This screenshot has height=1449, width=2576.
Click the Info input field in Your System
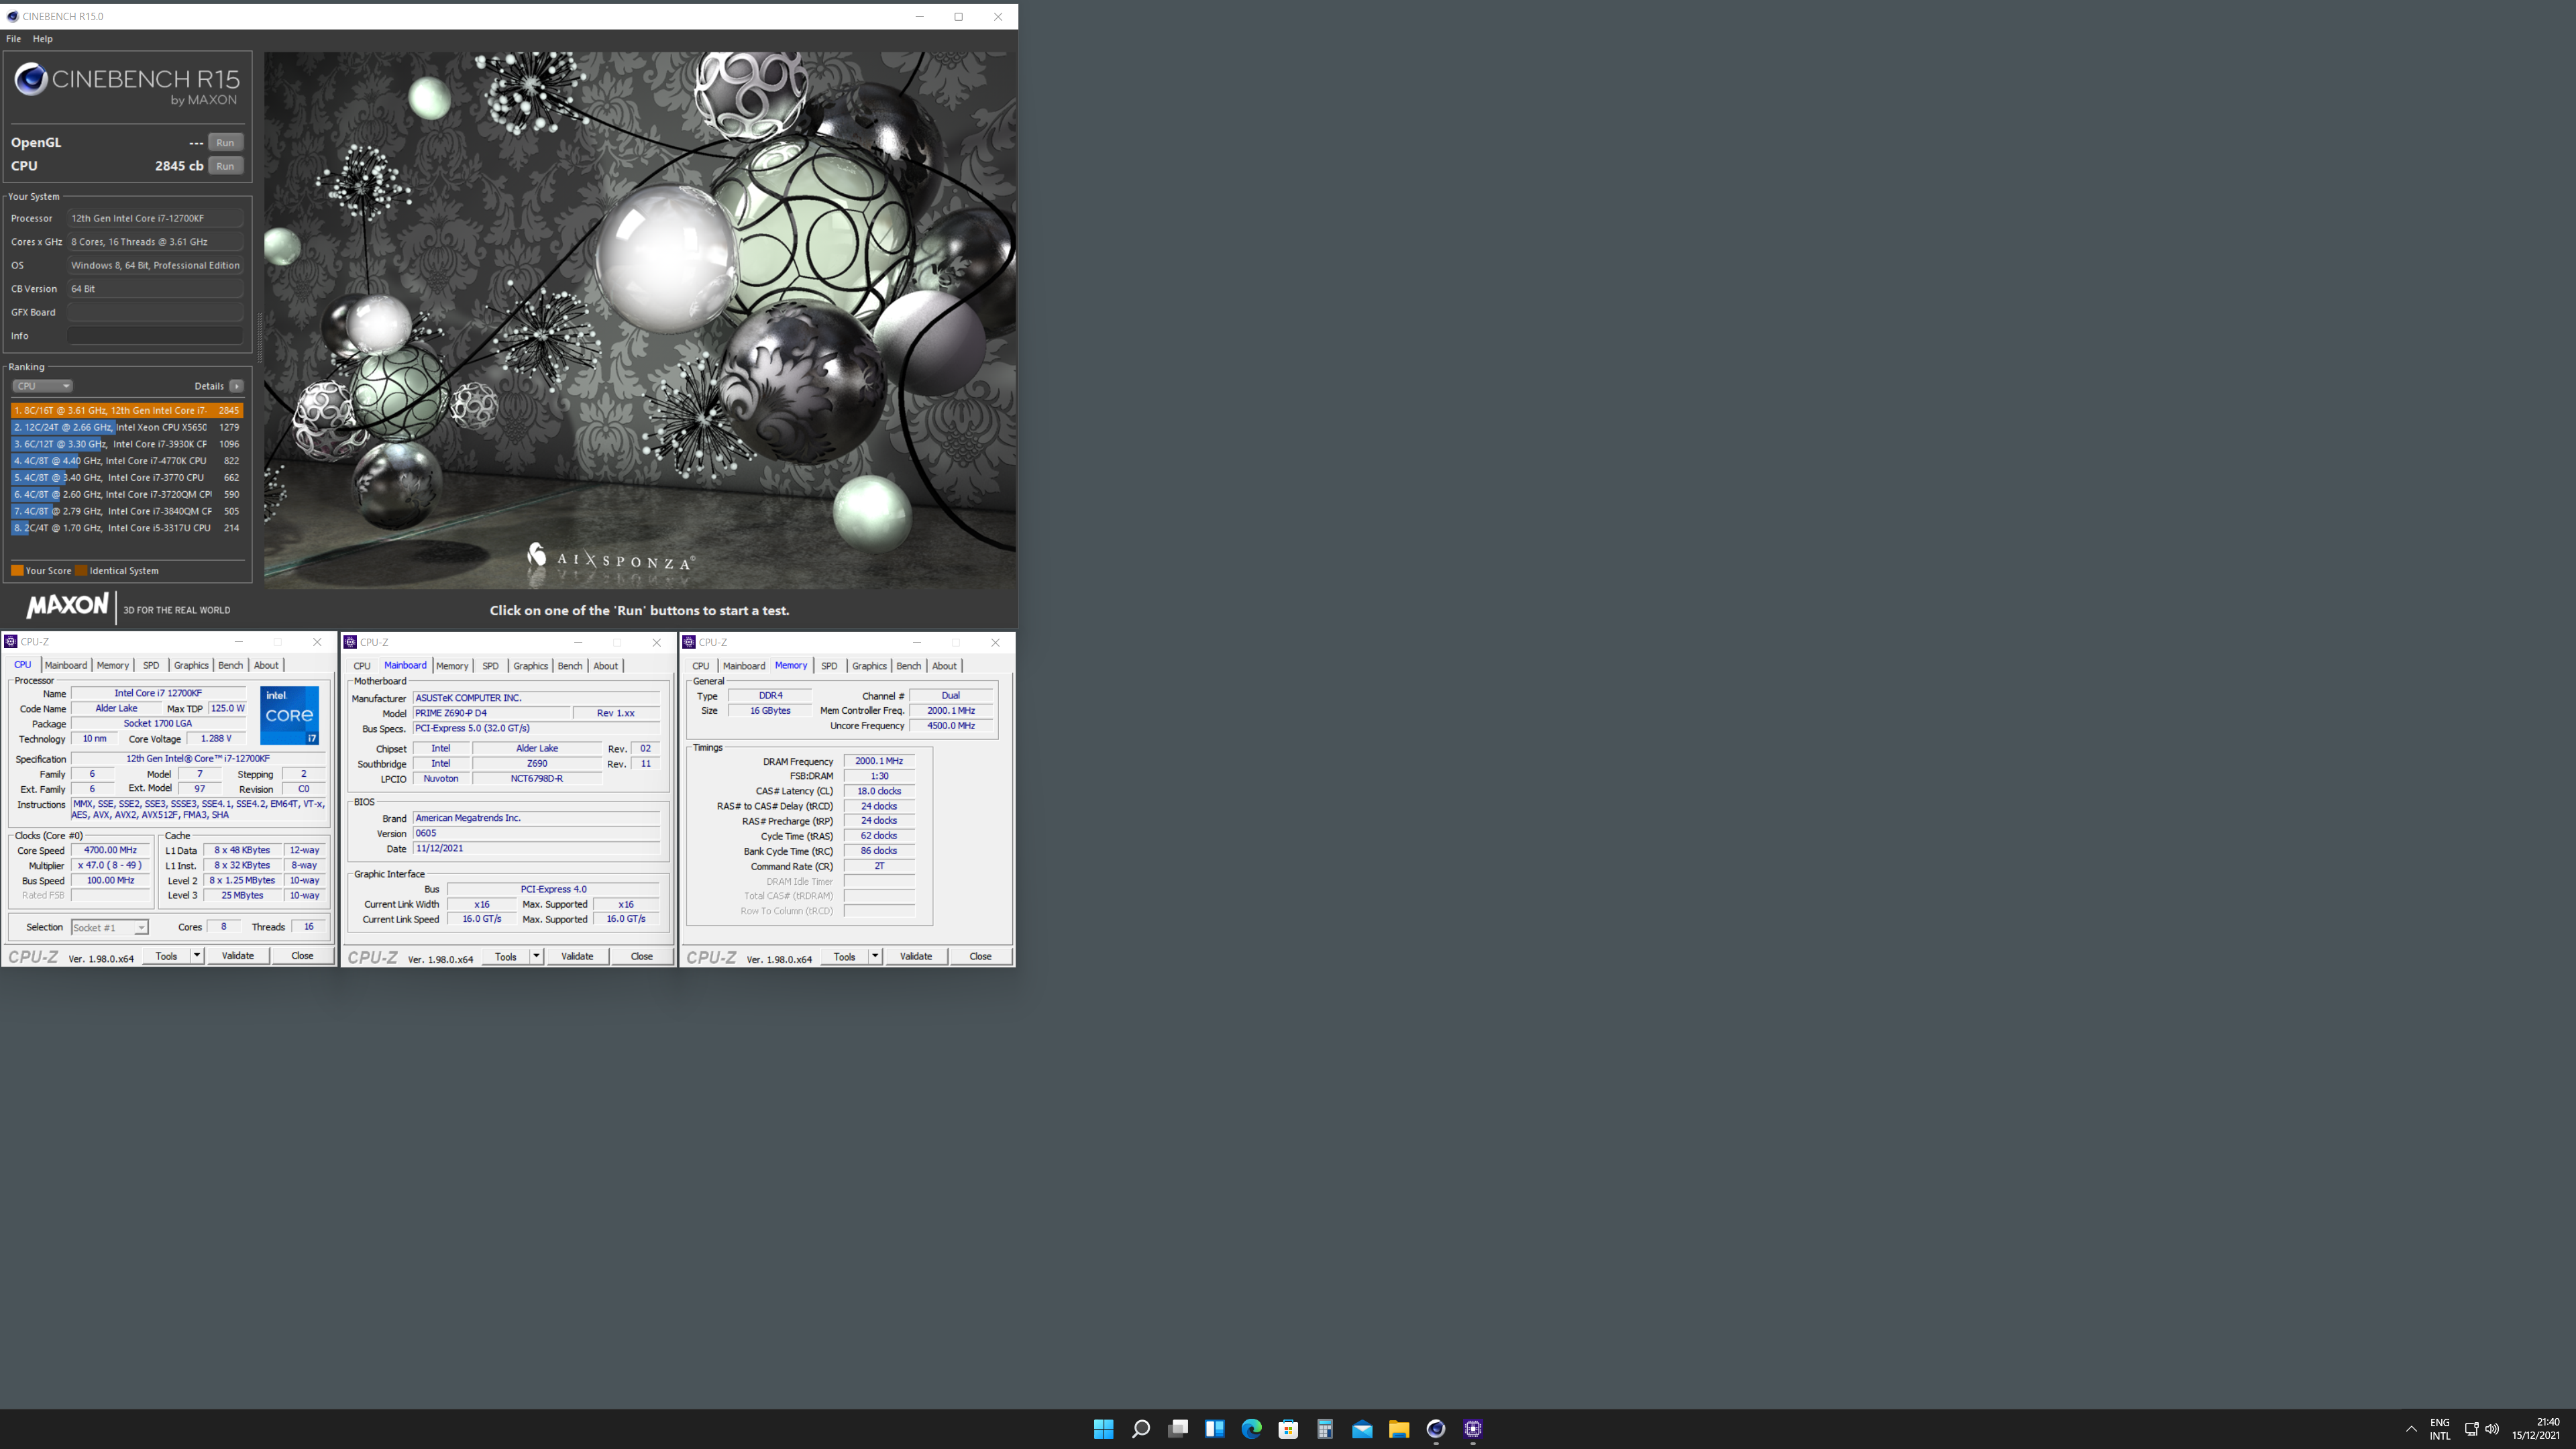click(x=155, y=336)
